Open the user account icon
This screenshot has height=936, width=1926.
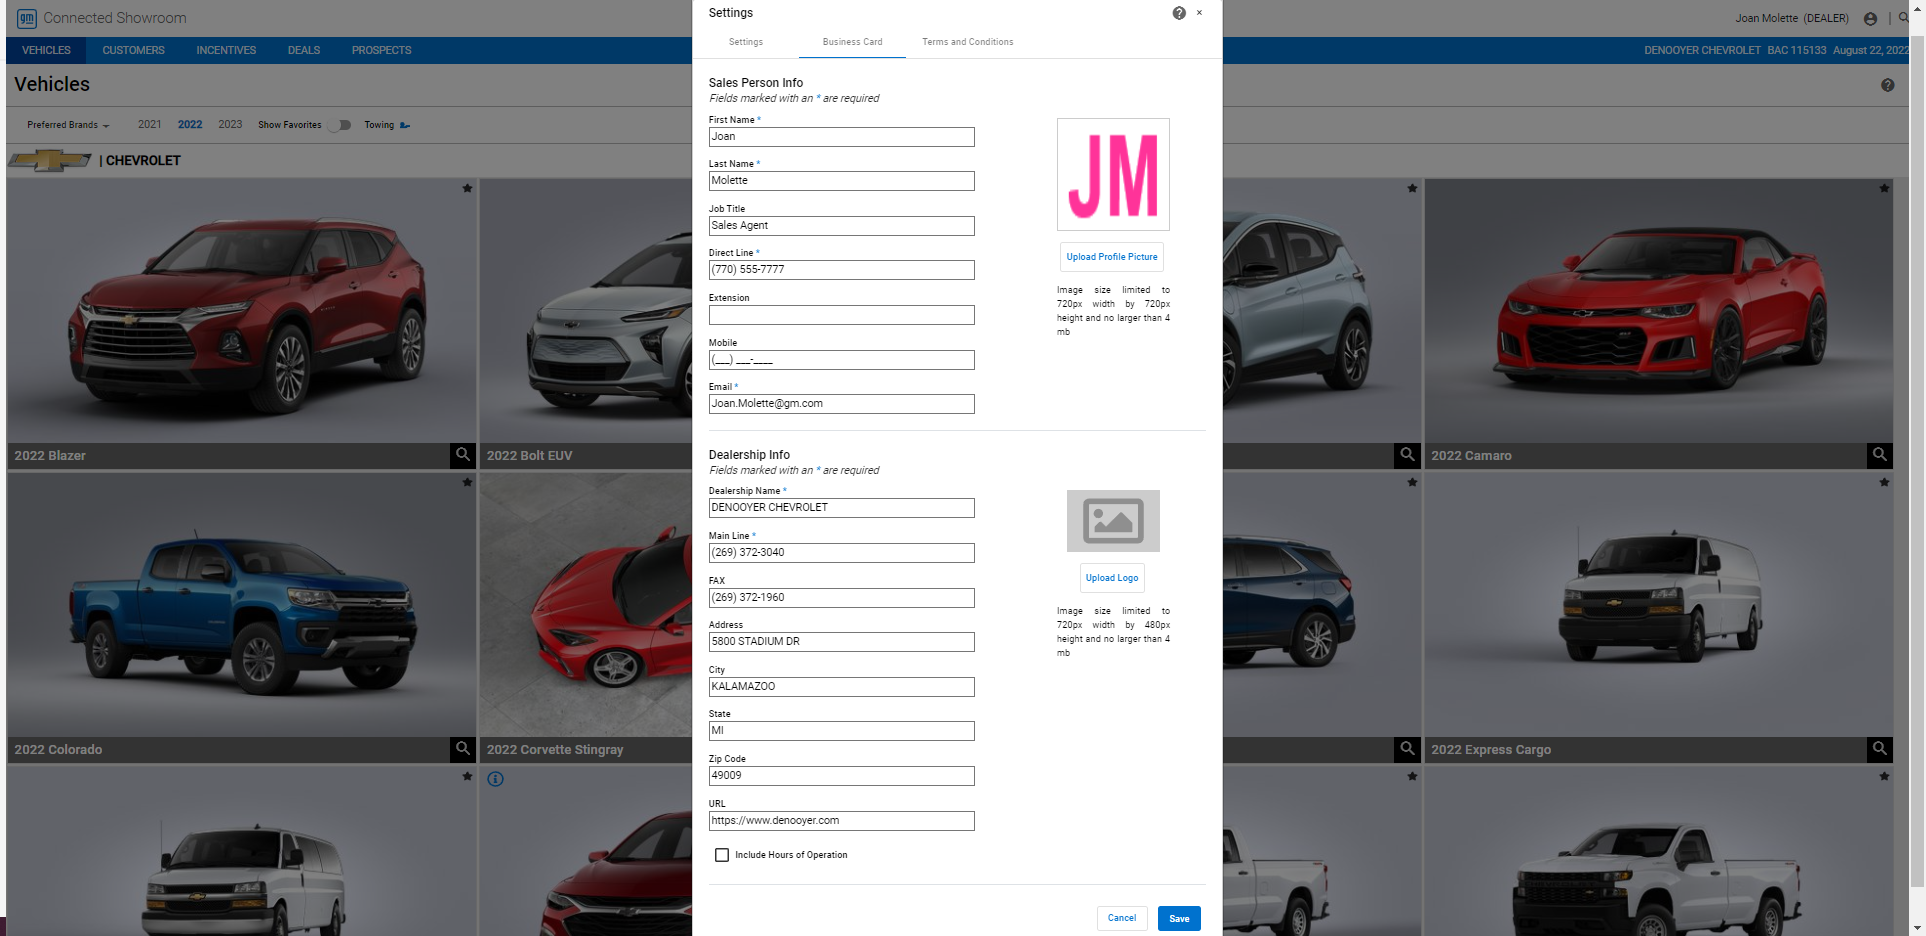click(x=1870, y=19)
